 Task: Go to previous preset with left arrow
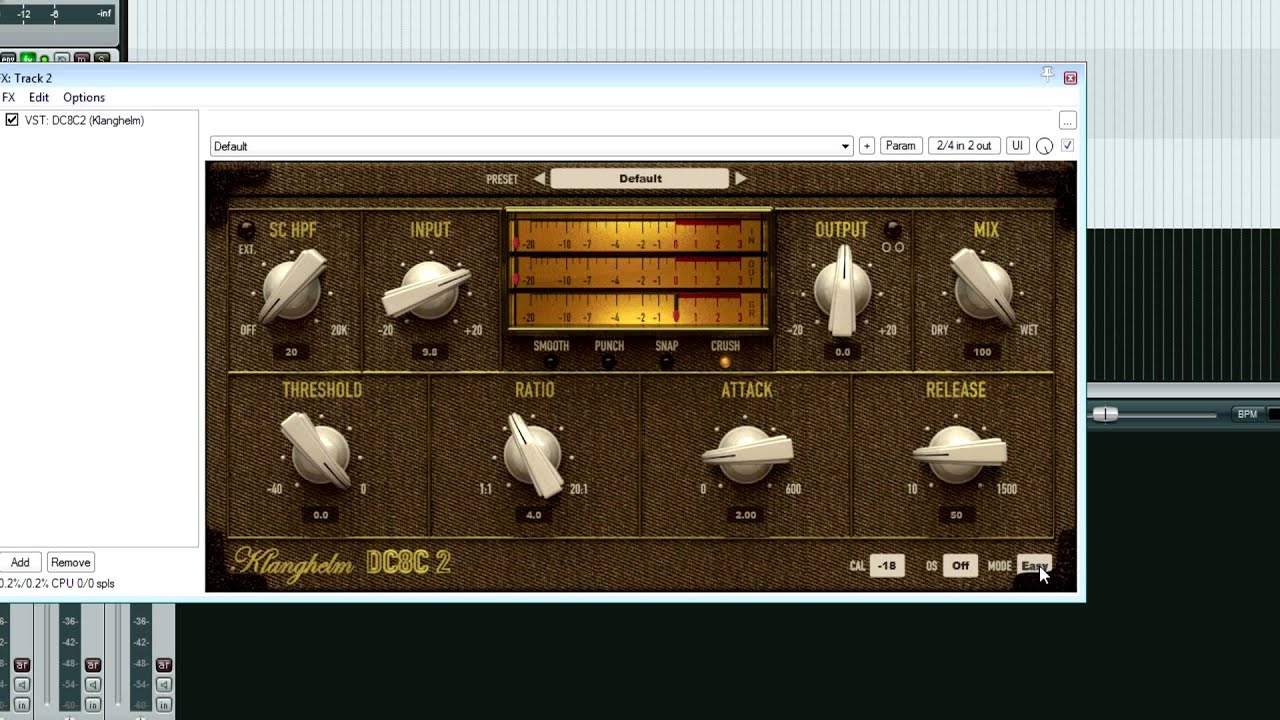pos(539,179)
